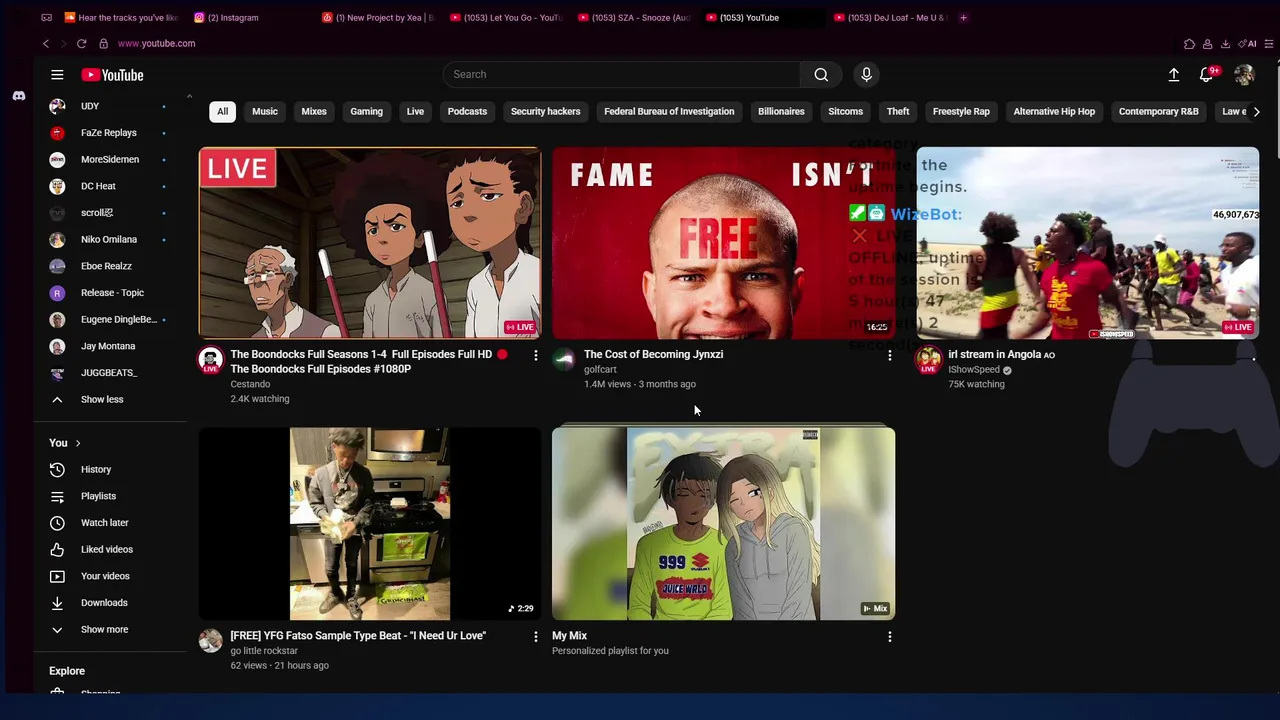The height and width of the screenshot is (720, 1280).
Task: Select Federal Bureau of Investigation chip
Action: (669, 112)
